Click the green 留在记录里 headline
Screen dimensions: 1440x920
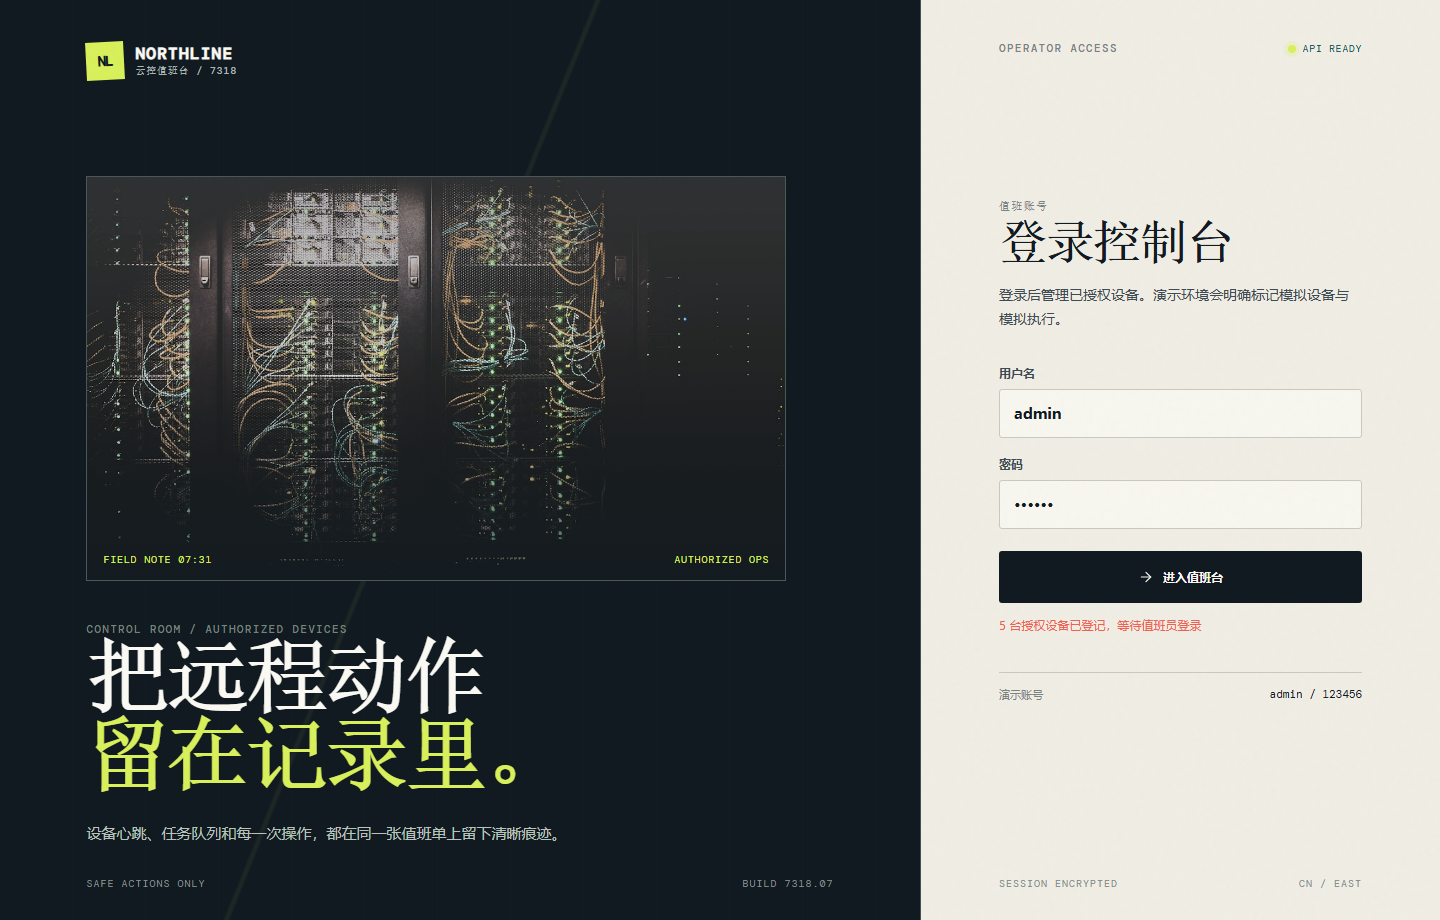[308, 754]
